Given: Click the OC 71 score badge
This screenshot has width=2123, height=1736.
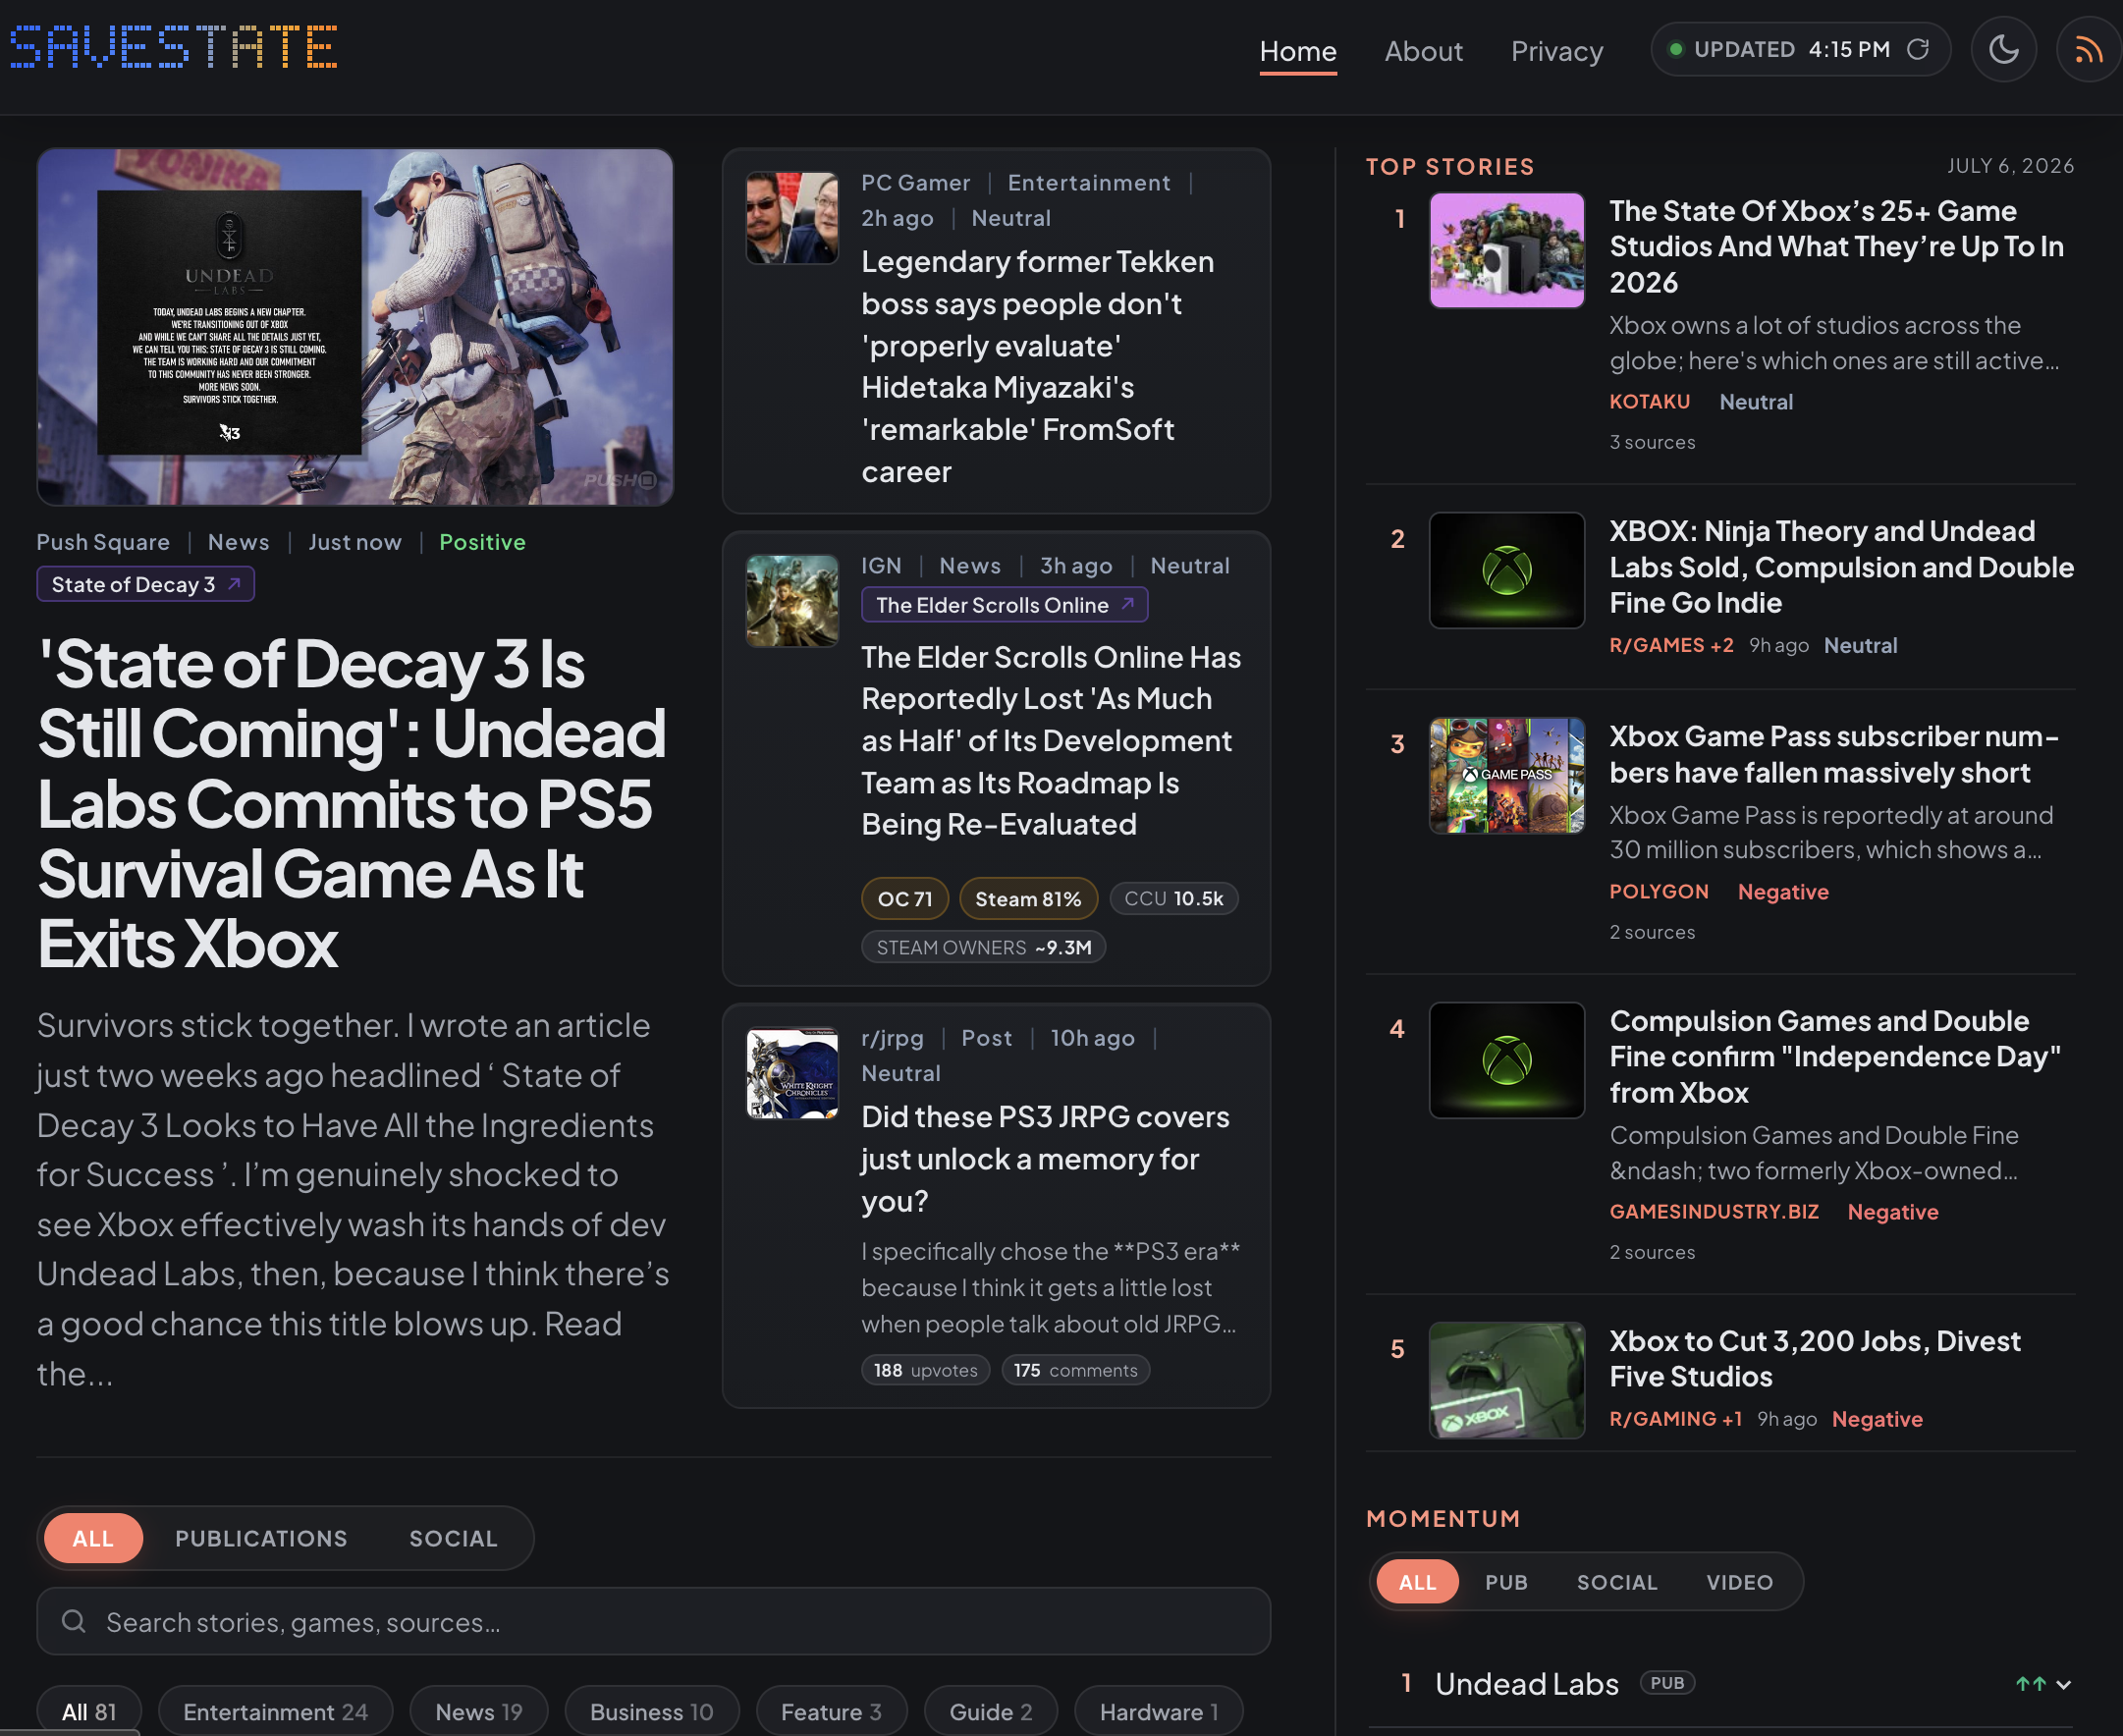Looking at the screenshot, I should click(904, 898).
